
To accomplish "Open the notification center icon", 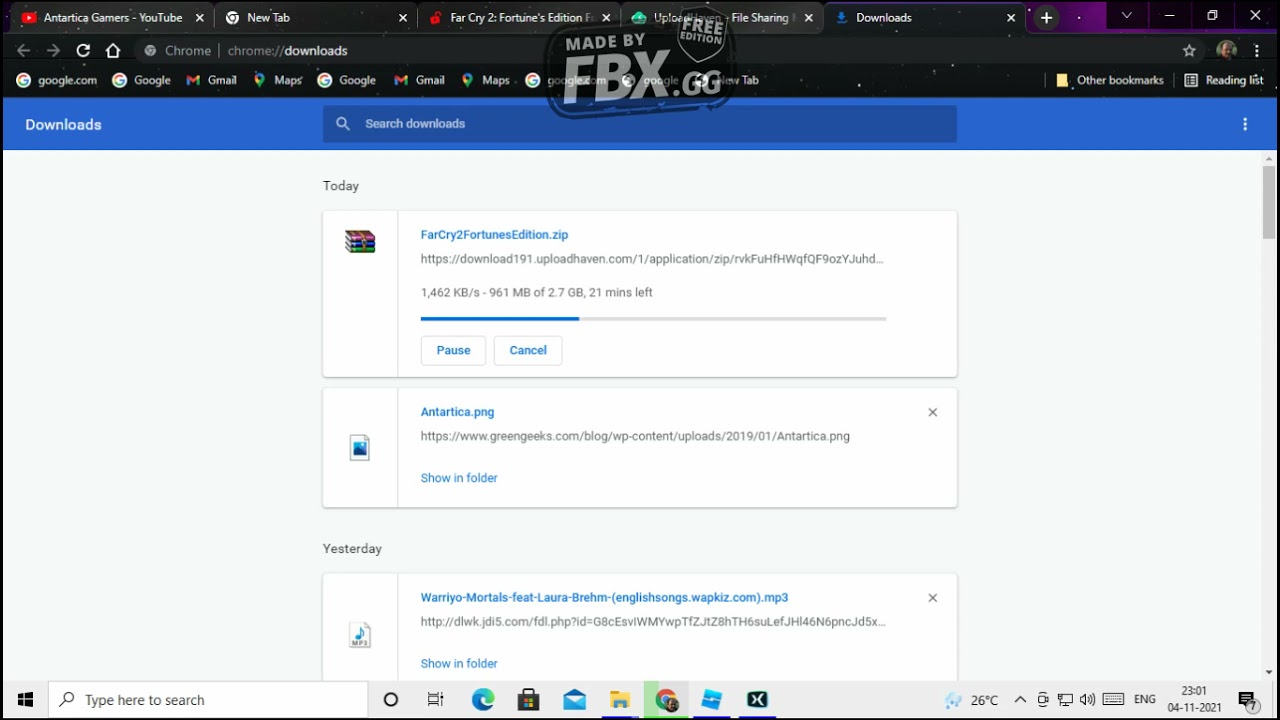I will coord(1247,700).
